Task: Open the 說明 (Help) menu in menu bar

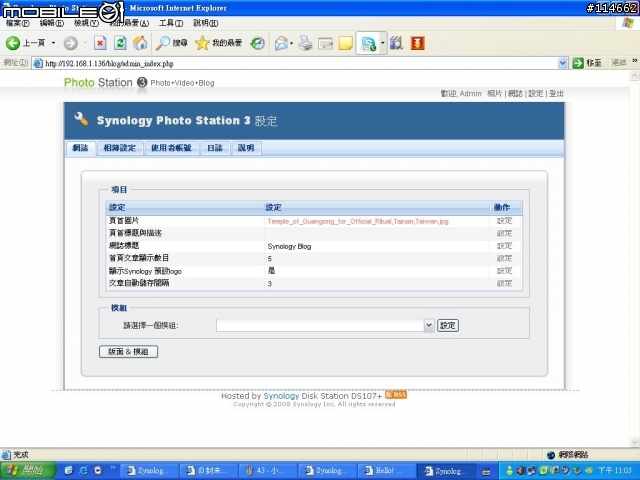Action: 205,23
